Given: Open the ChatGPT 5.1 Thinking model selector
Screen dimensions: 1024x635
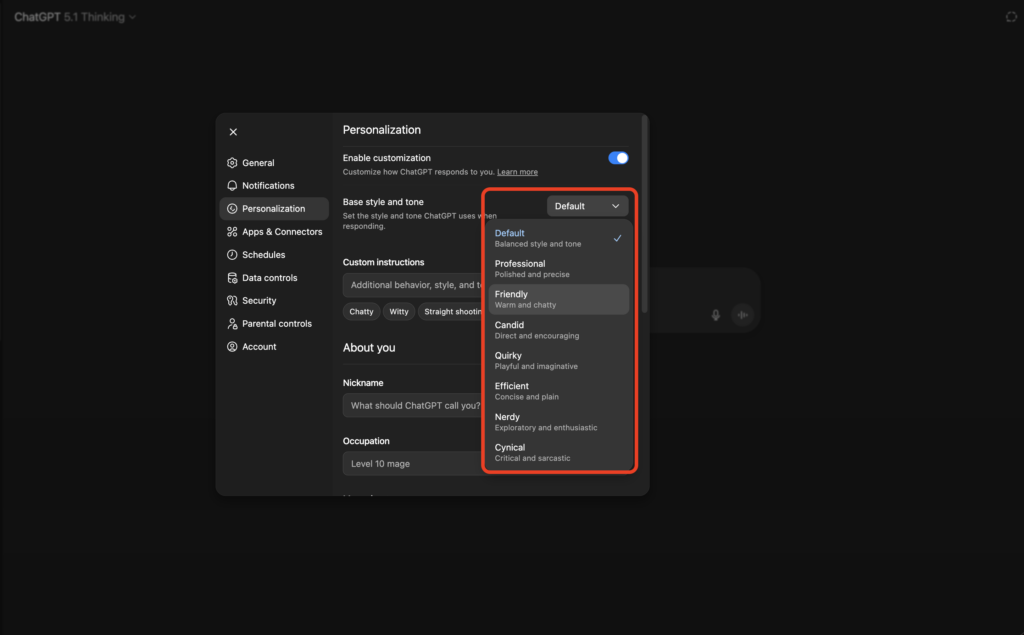Looking at the screenshot, I should (75, 17).
